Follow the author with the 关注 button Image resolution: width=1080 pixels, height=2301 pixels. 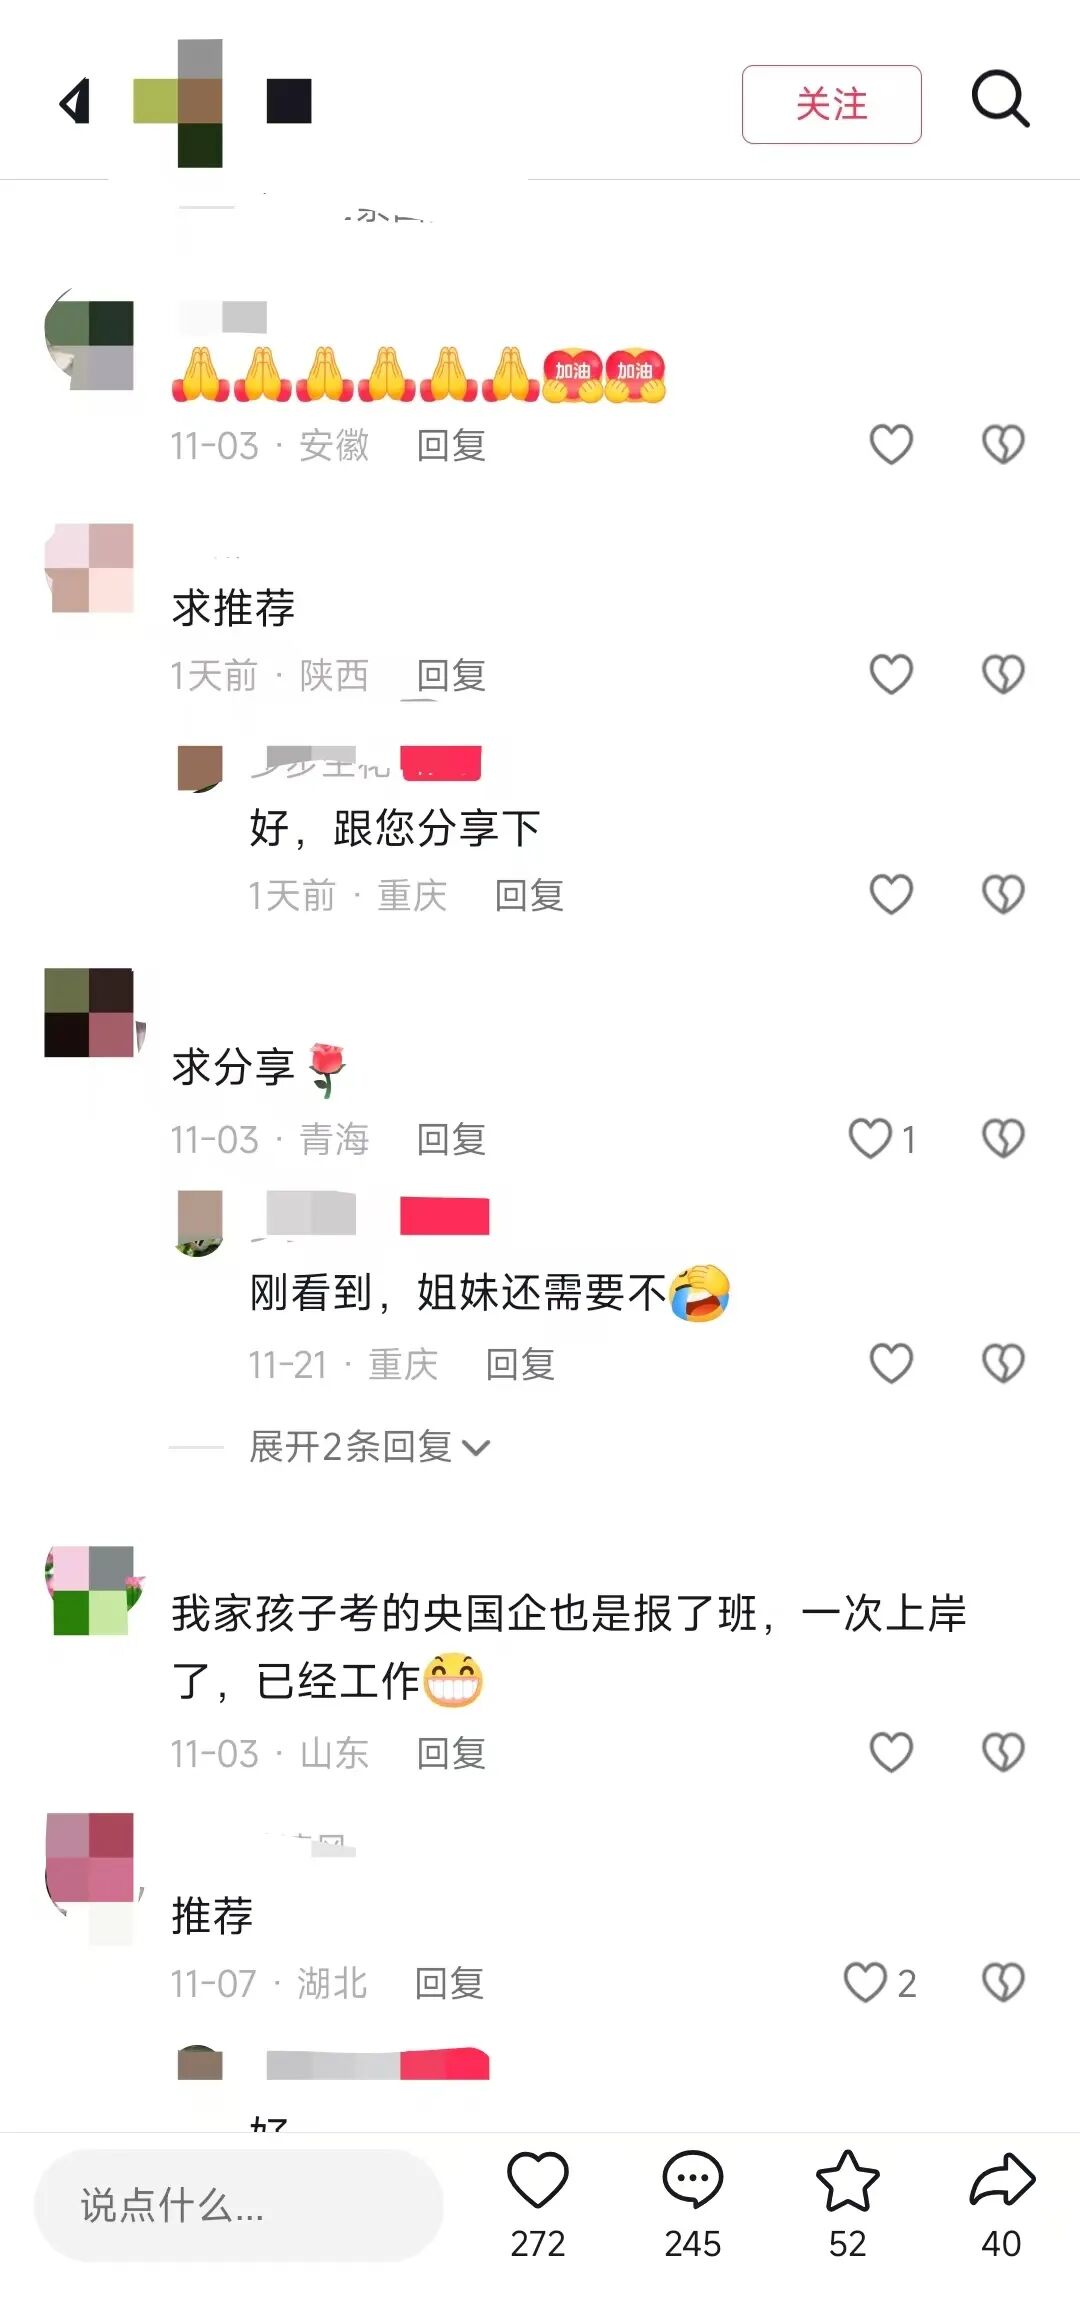[831, 104]
